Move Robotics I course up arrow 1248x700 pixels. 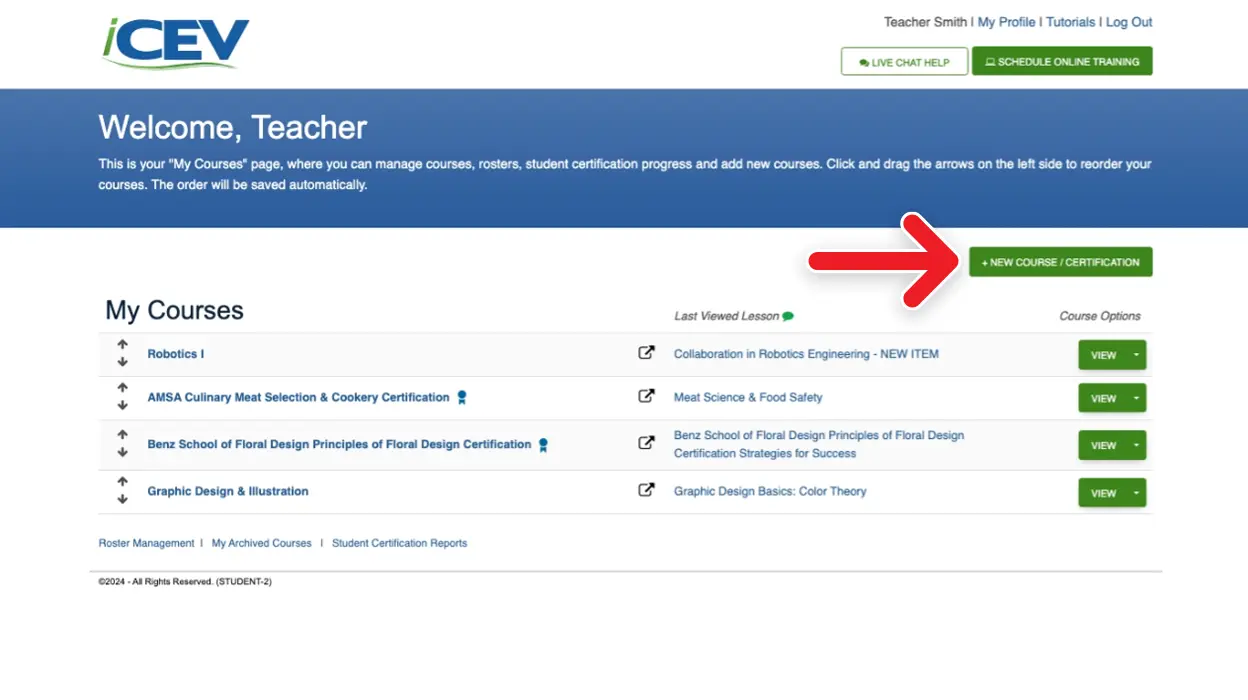point(122,345)
